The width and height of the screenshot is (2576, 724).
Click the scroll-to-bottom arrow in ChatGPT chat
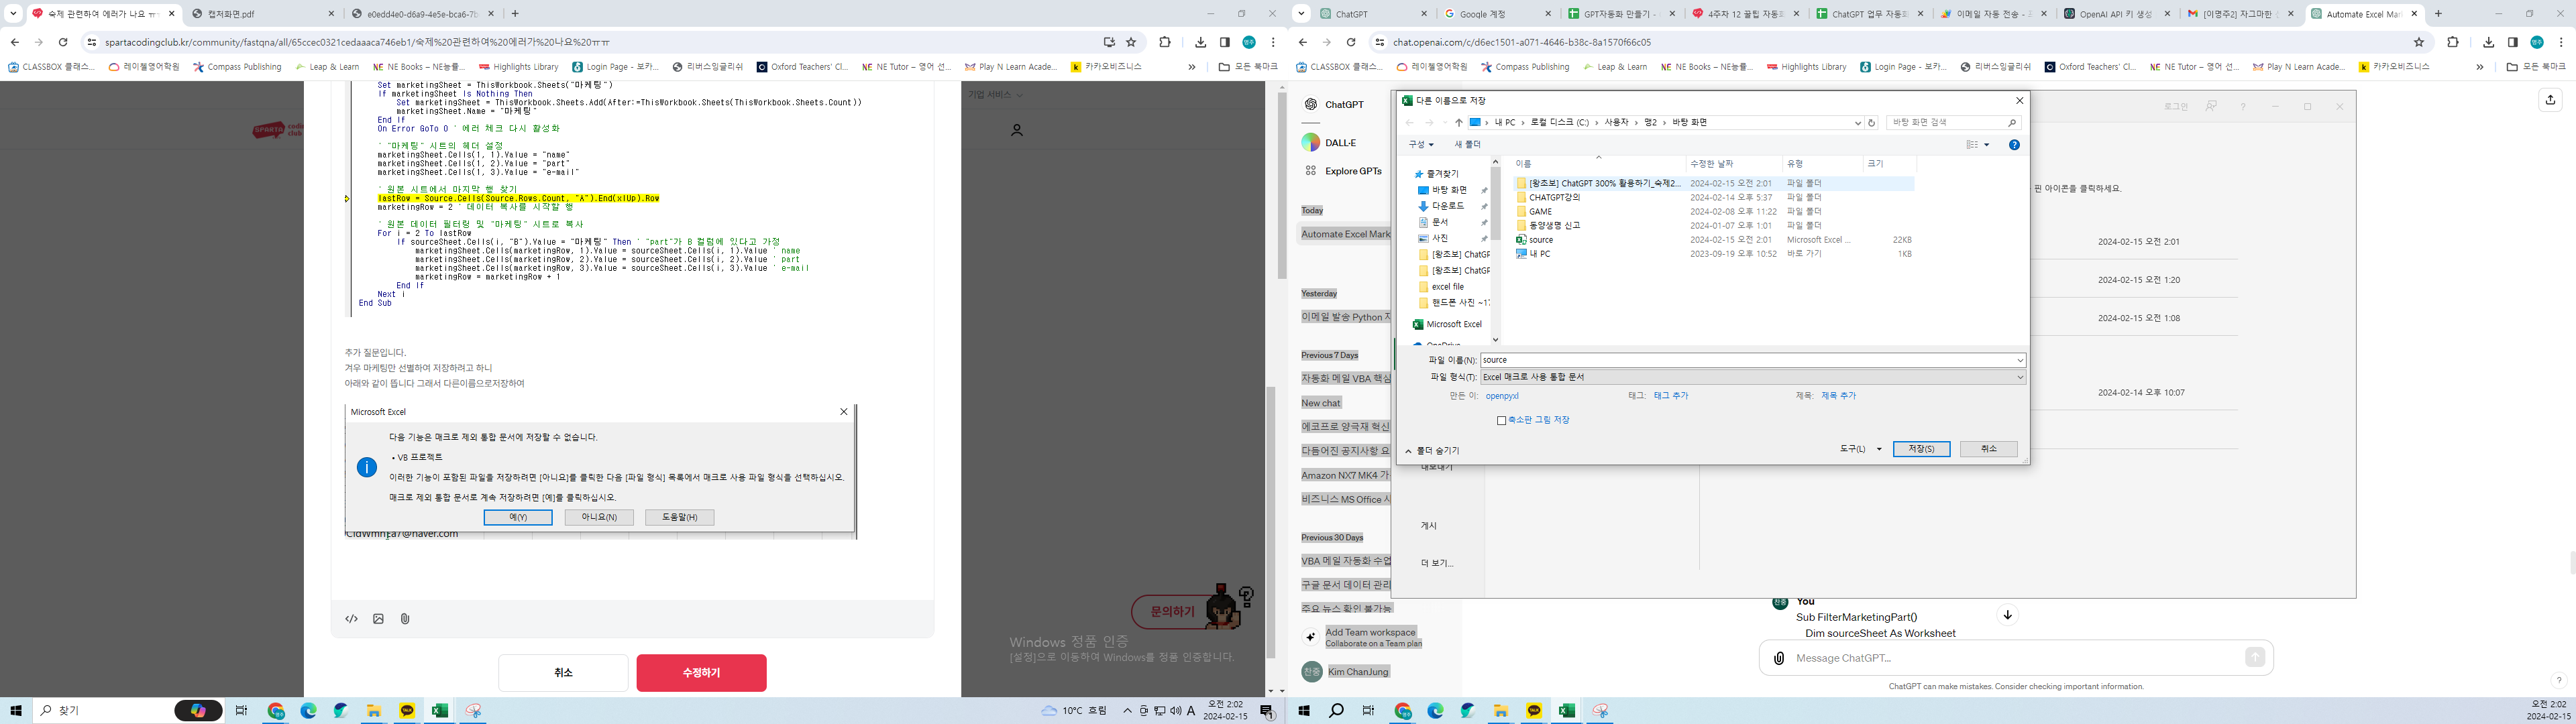point(2007,615)
